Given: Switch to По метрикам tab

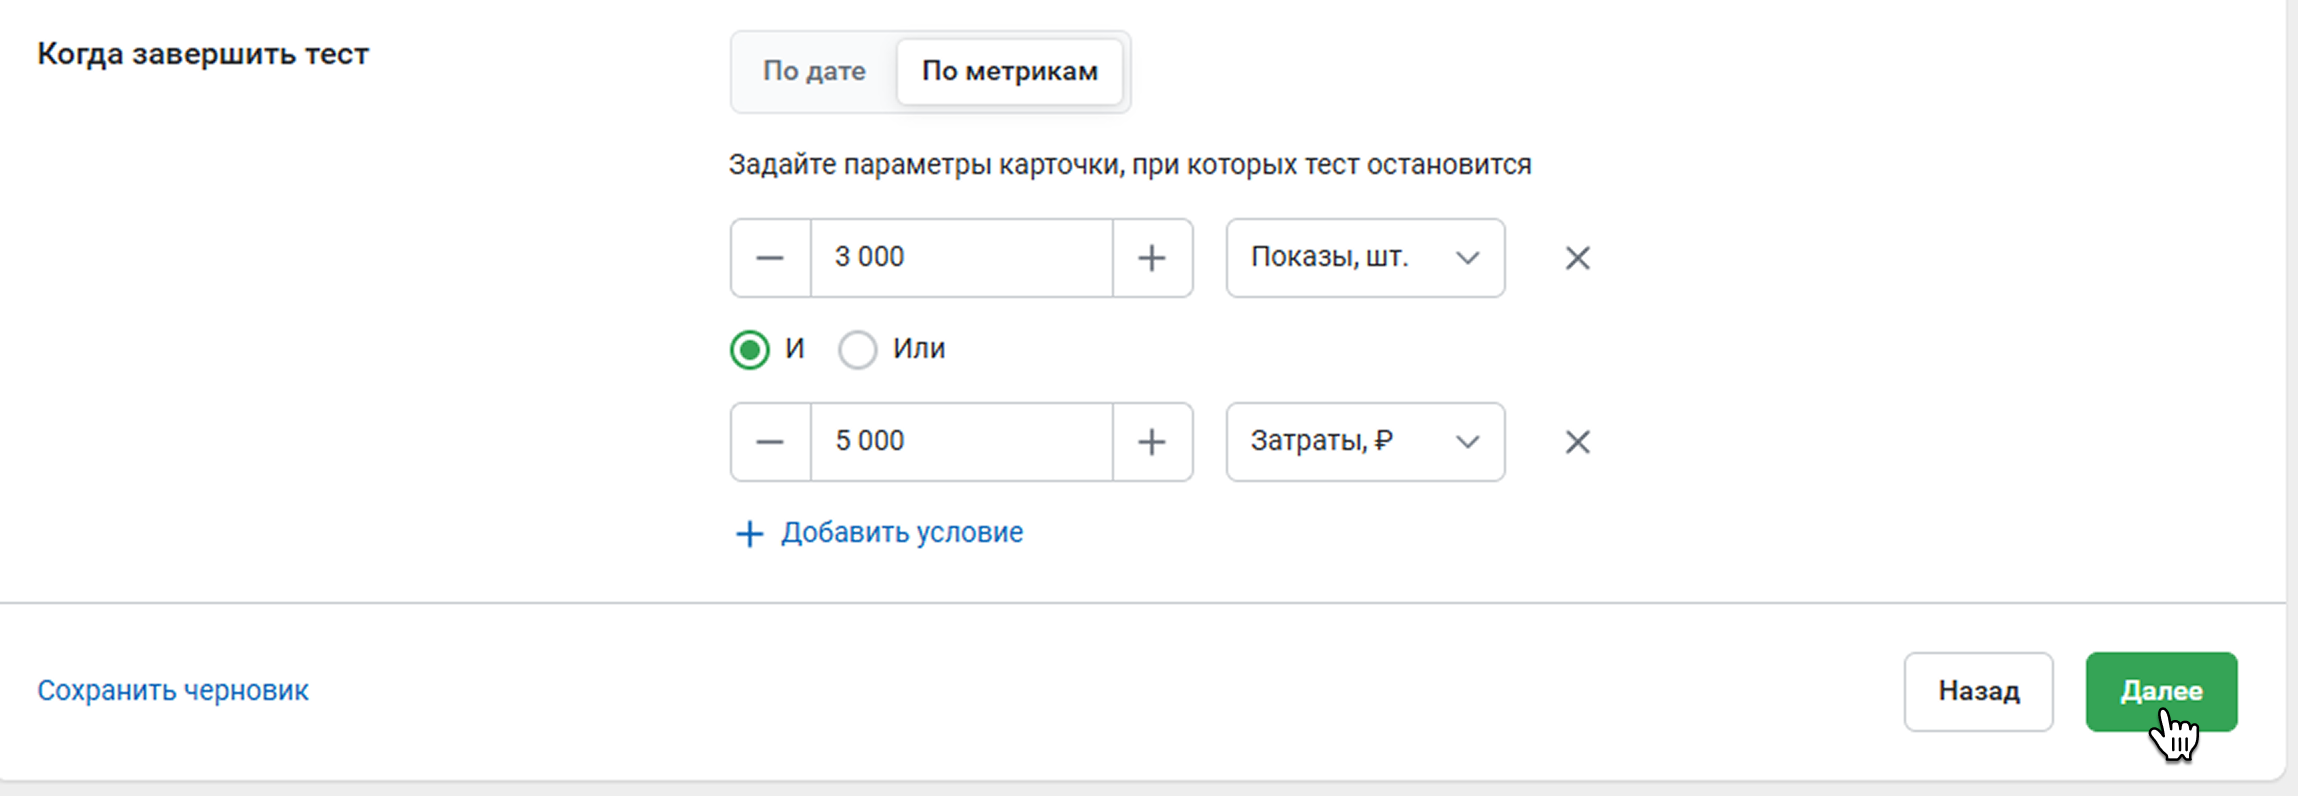Looking at the screenshot, I should 1009,71.
